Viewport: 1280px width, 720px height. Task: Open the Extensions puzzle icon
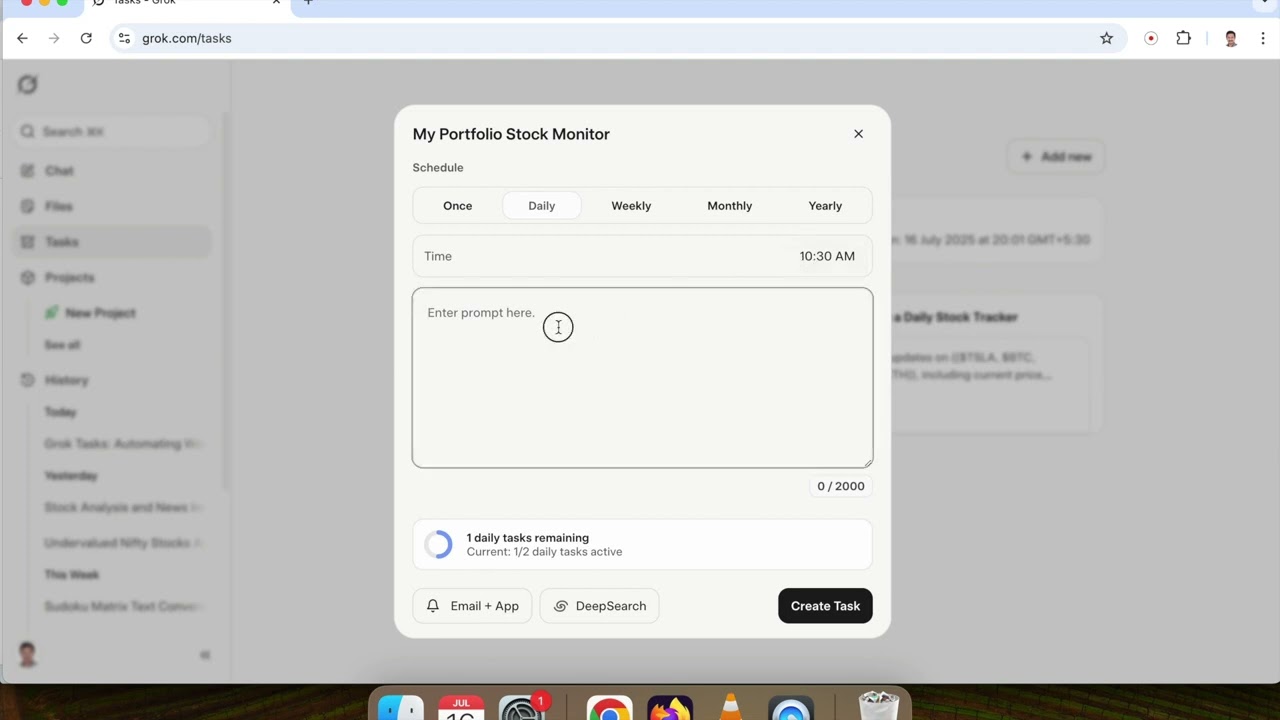click(x=1183, y=38)
